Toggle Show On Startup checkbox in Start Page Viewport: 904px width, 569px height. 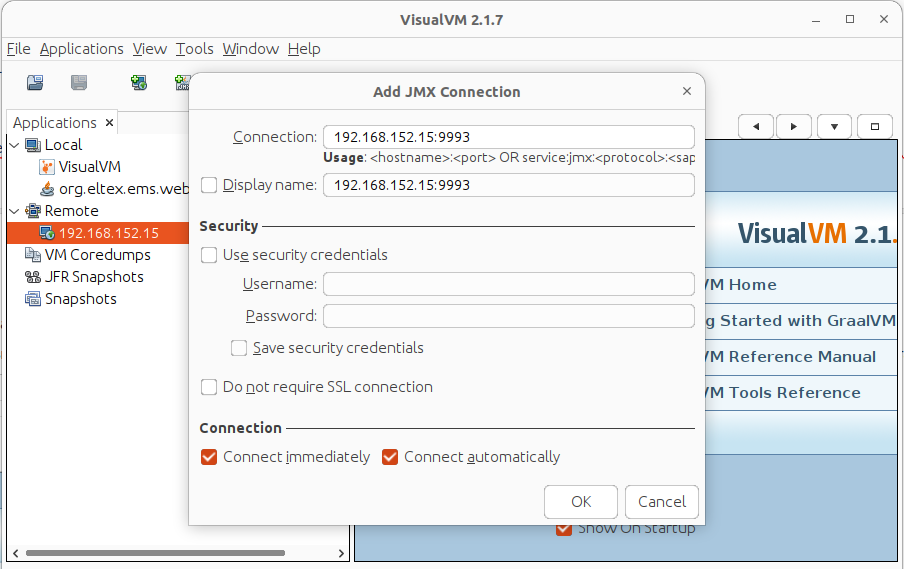click(x=564, y=529)
